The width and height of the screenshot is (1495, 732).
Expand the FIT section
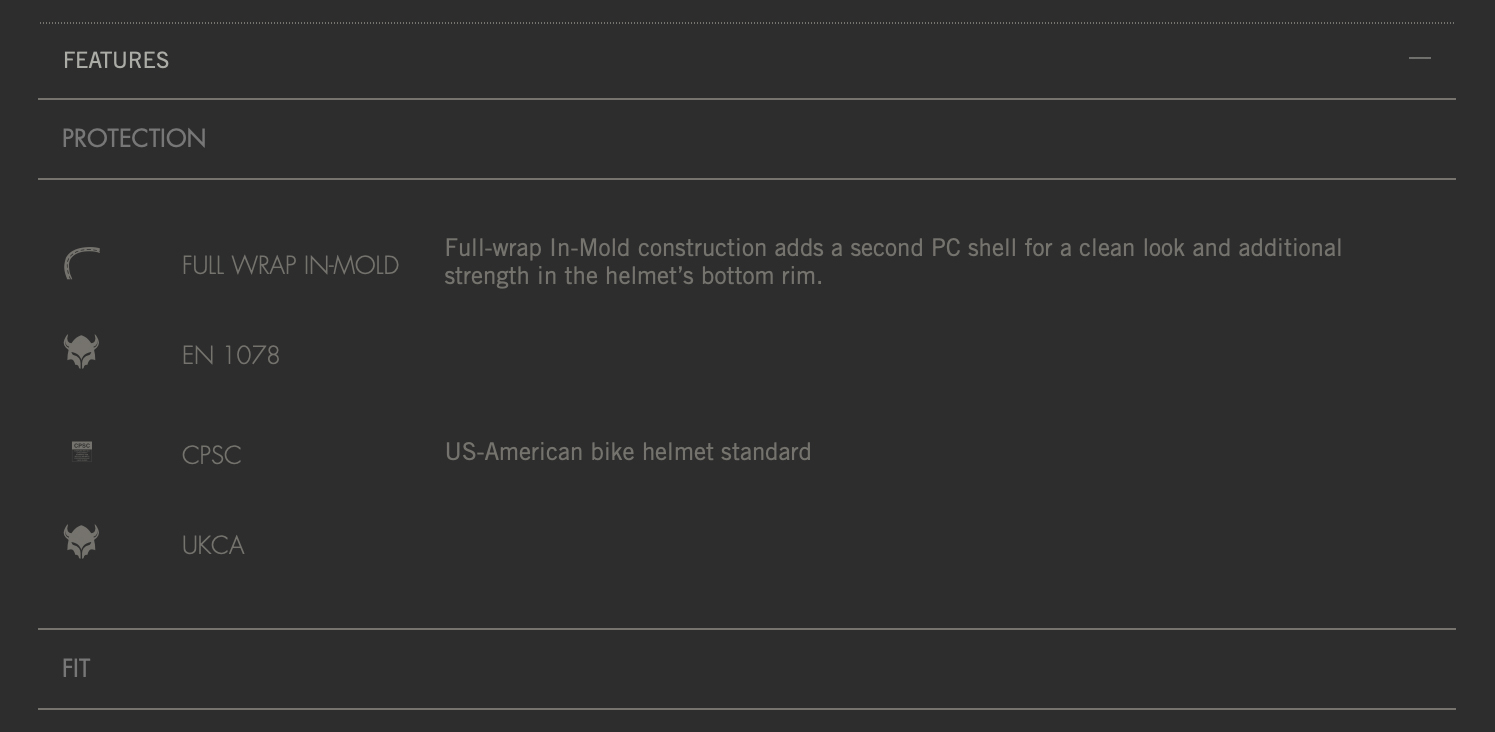(x=747, y=669)
